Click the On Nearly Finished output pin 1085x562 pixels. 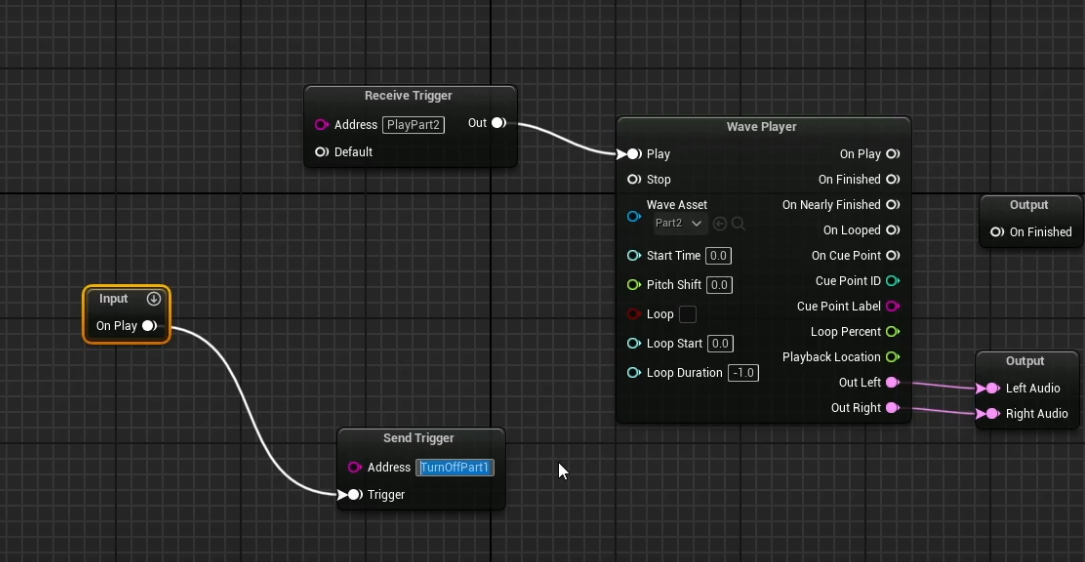[893, 205]
